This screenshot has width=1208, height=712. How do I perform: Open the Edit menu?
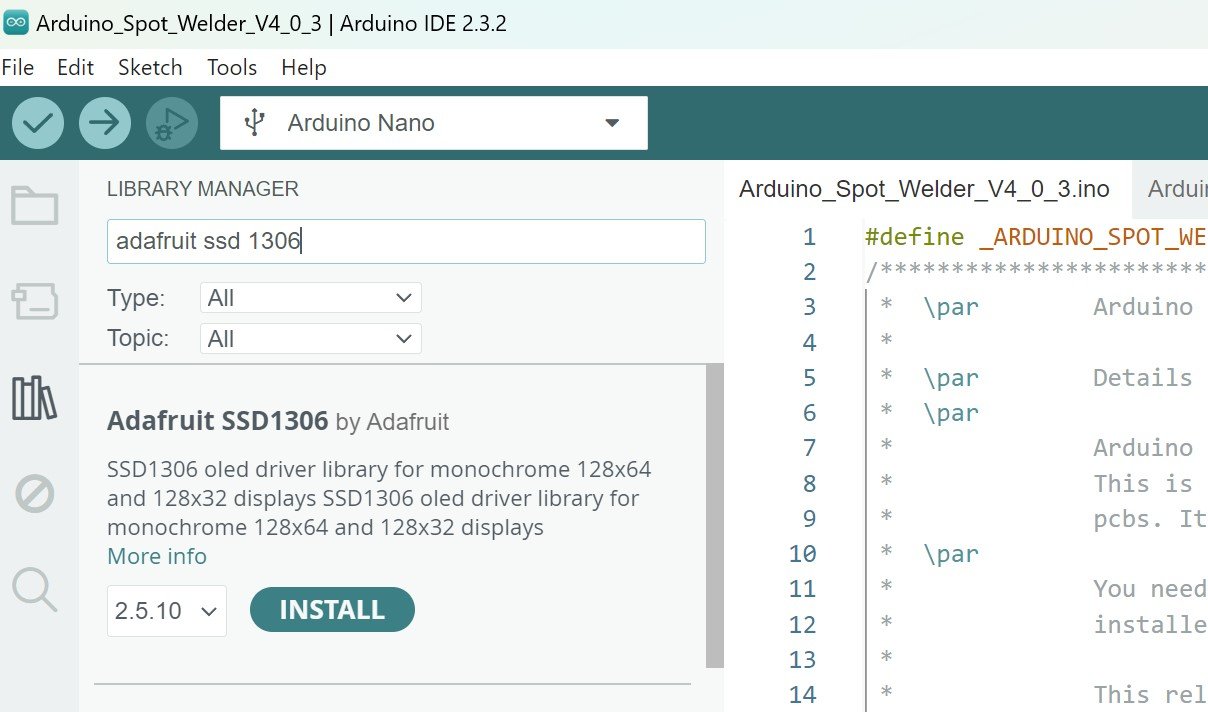[x=75, y=67]
